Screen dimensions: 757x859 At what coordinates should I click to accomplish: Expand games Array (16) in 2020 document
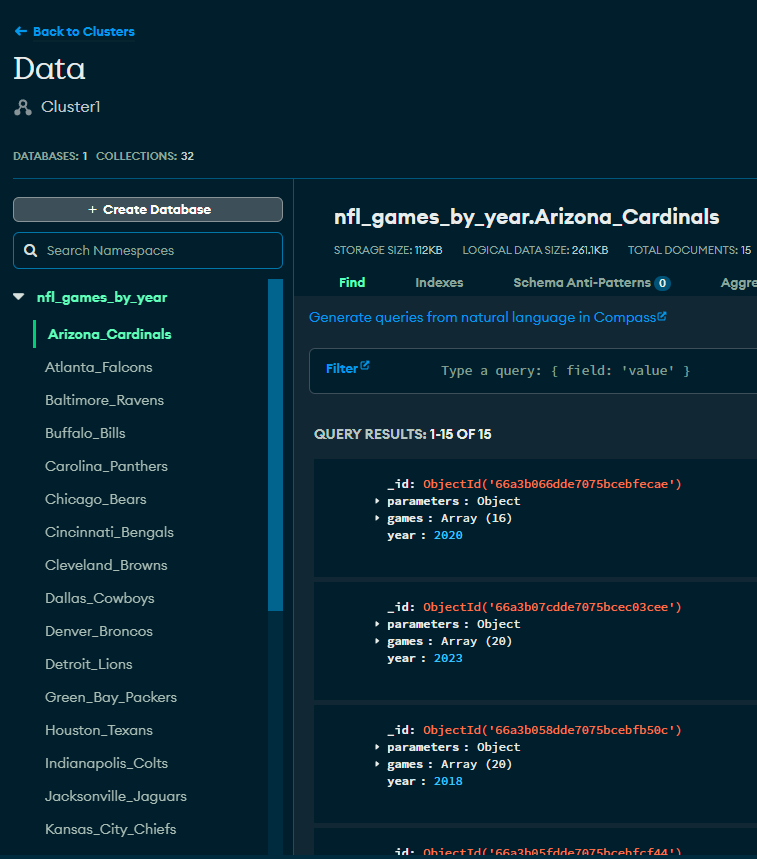coord(377,518)
